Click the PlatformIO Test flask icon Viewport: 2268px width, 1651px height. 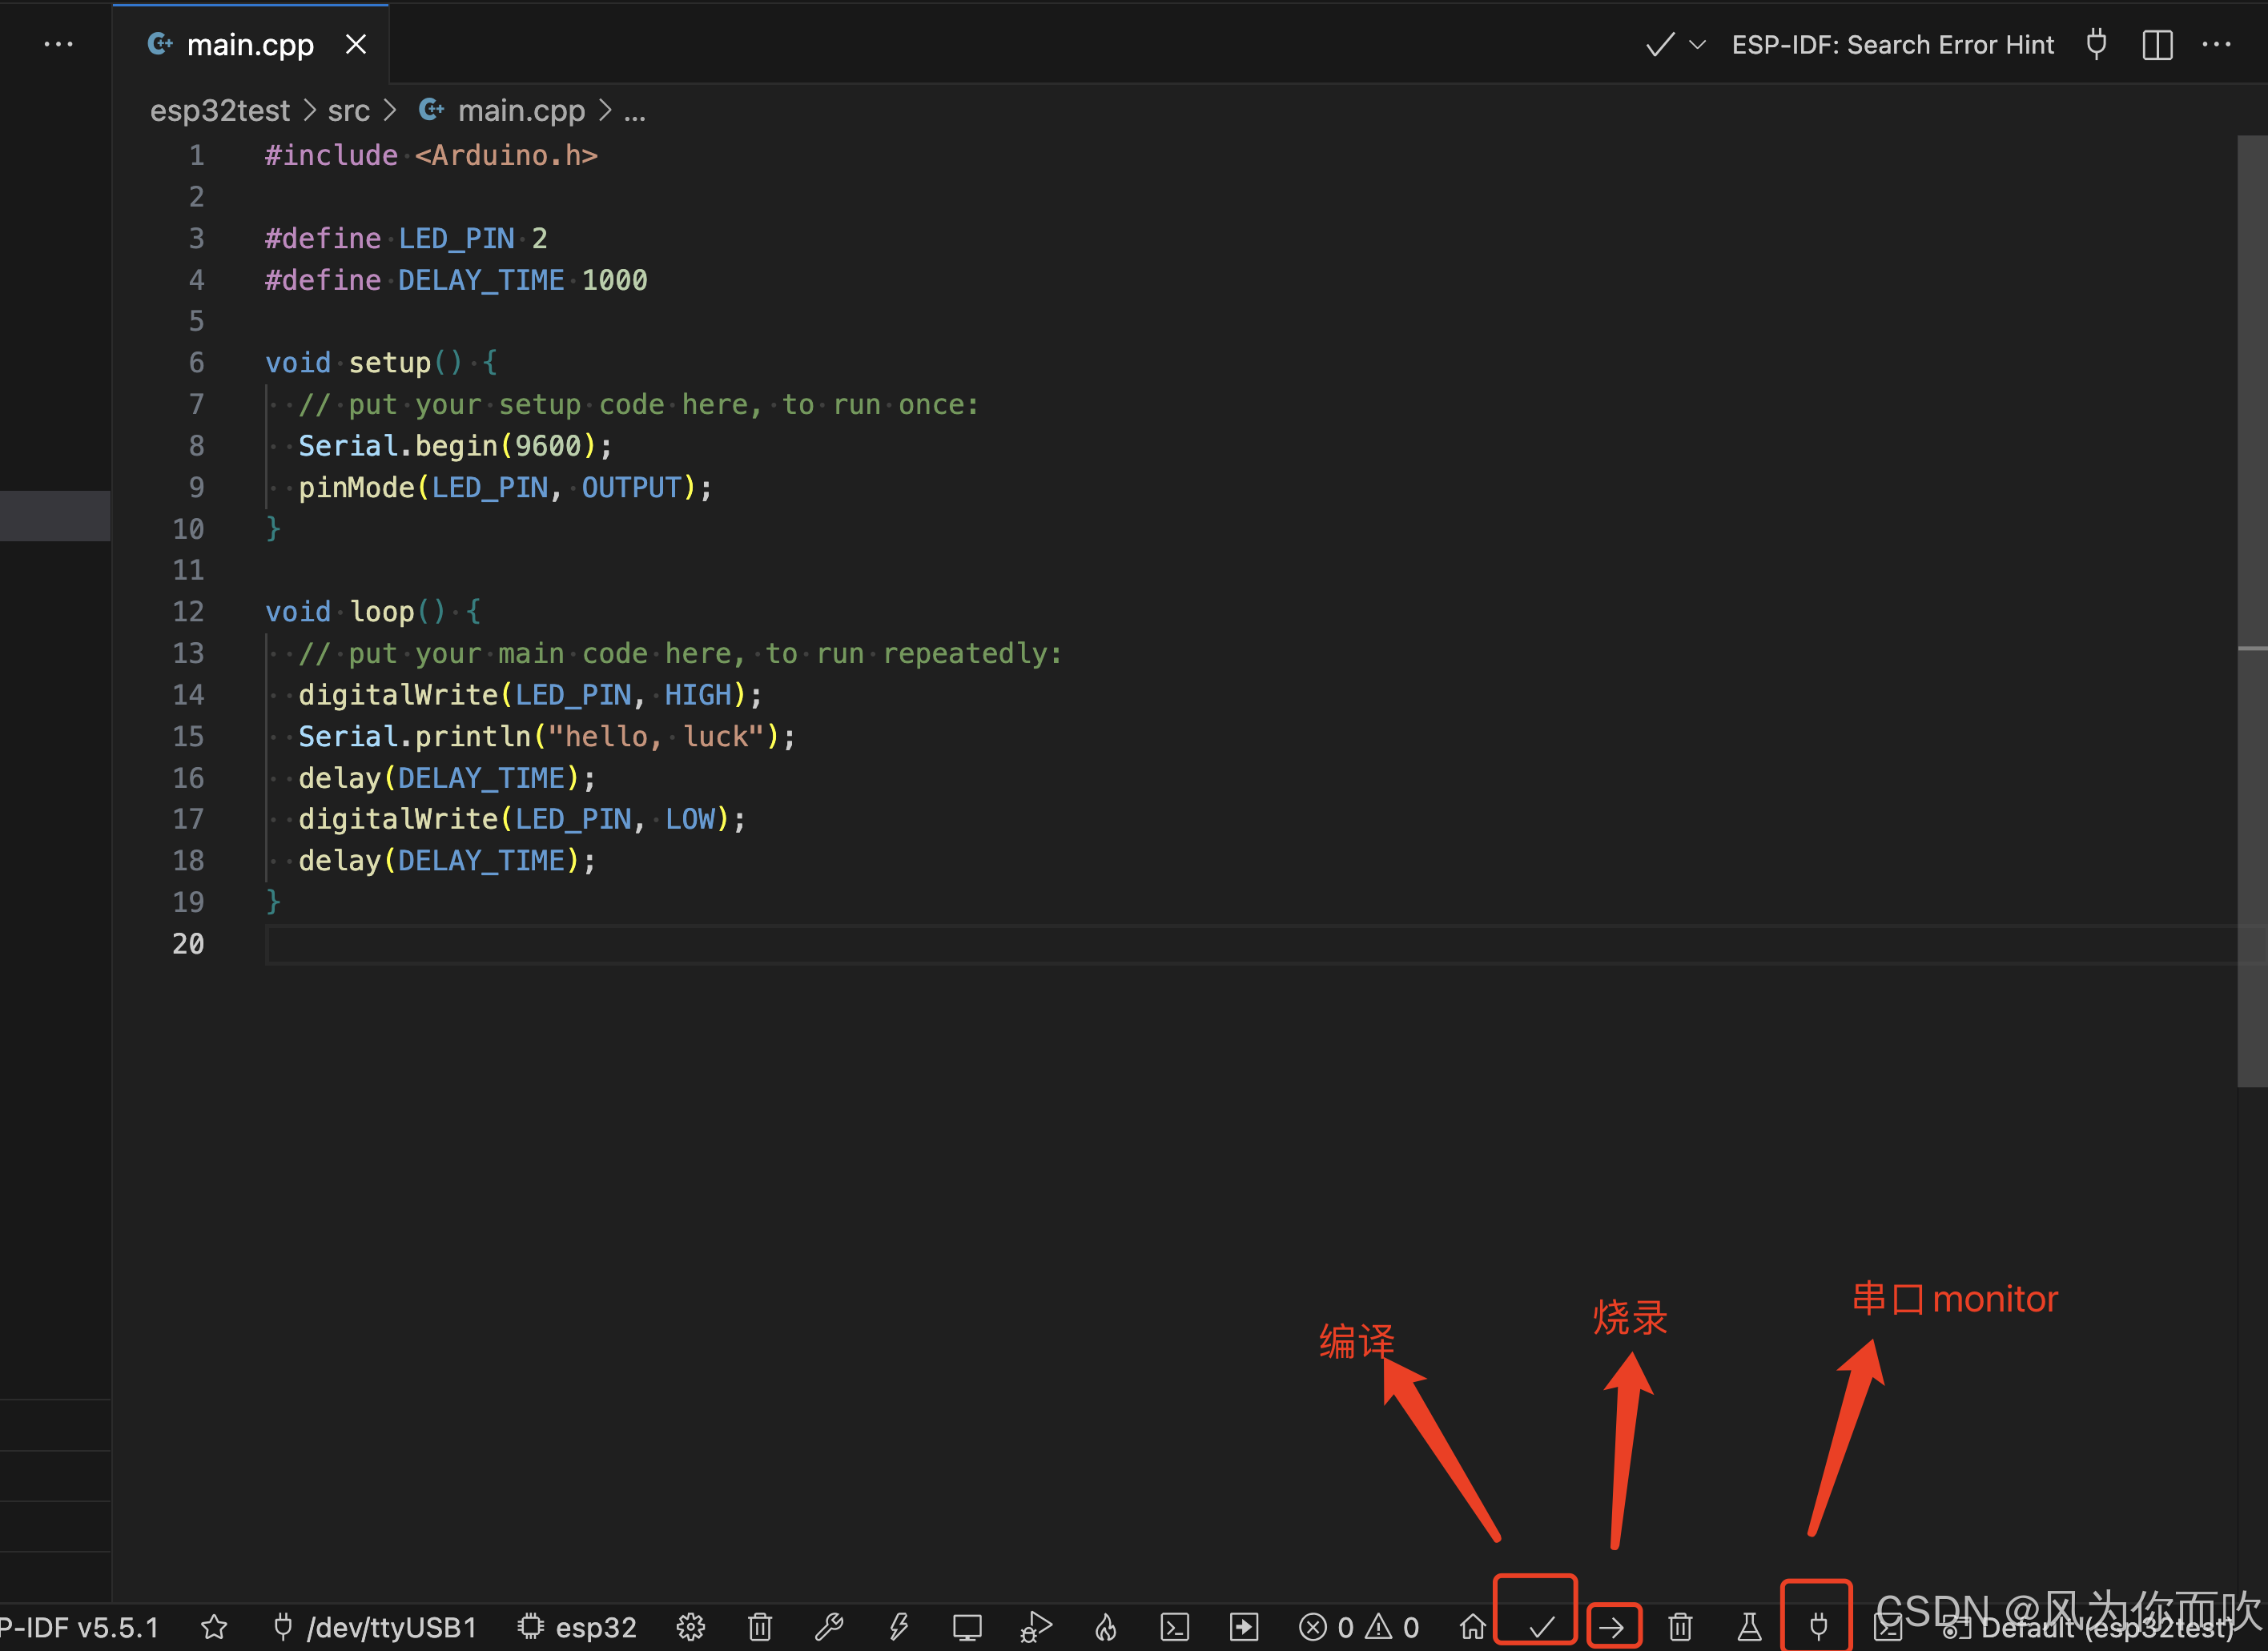click(1749, 1627)
